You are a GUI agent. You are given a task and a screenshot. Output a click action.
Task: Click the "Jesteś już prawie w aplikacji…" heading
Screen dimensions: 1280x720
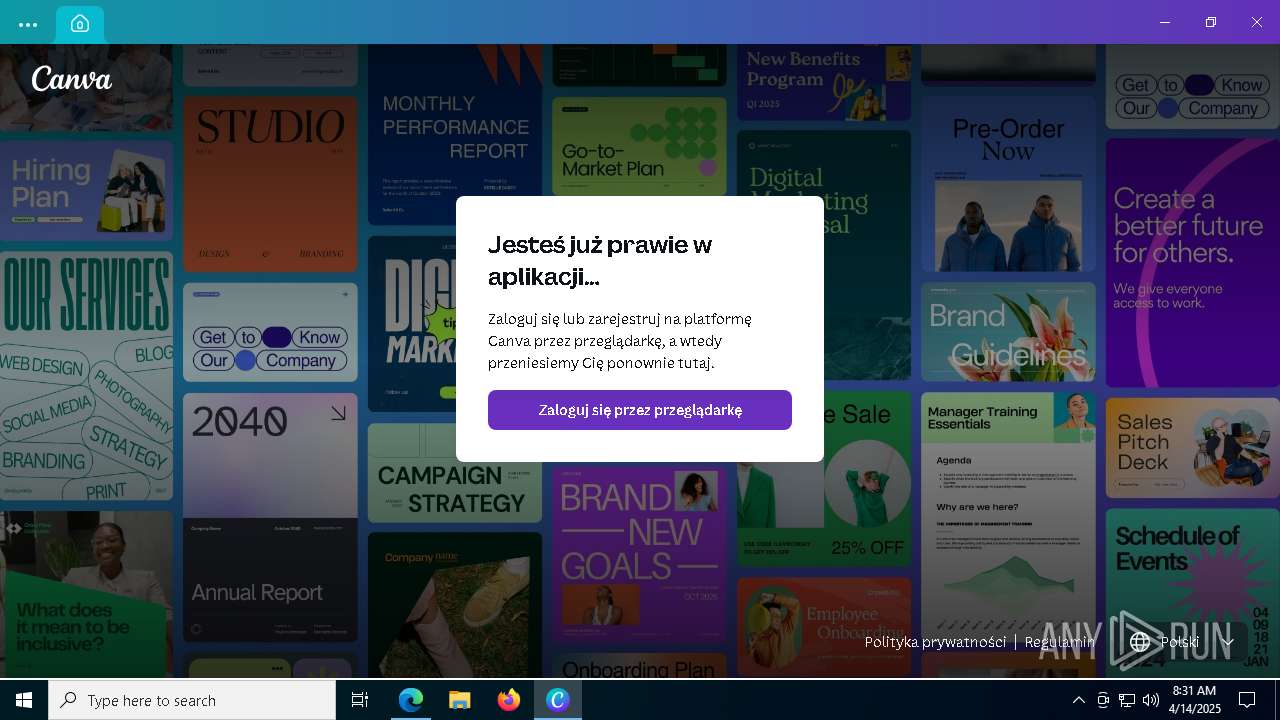coord(600,260)
